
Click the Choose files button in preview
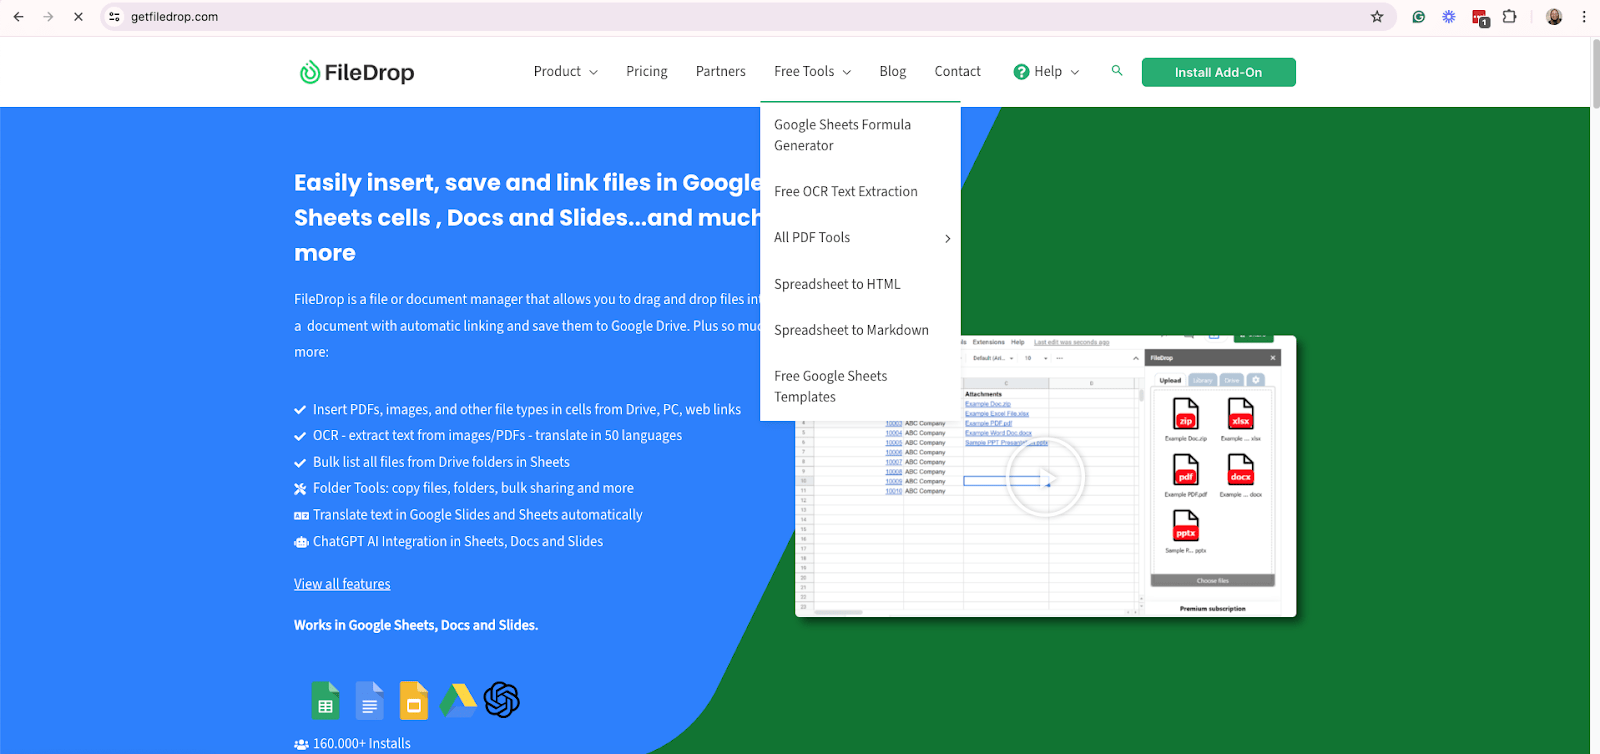click(x=1212, y=580)
